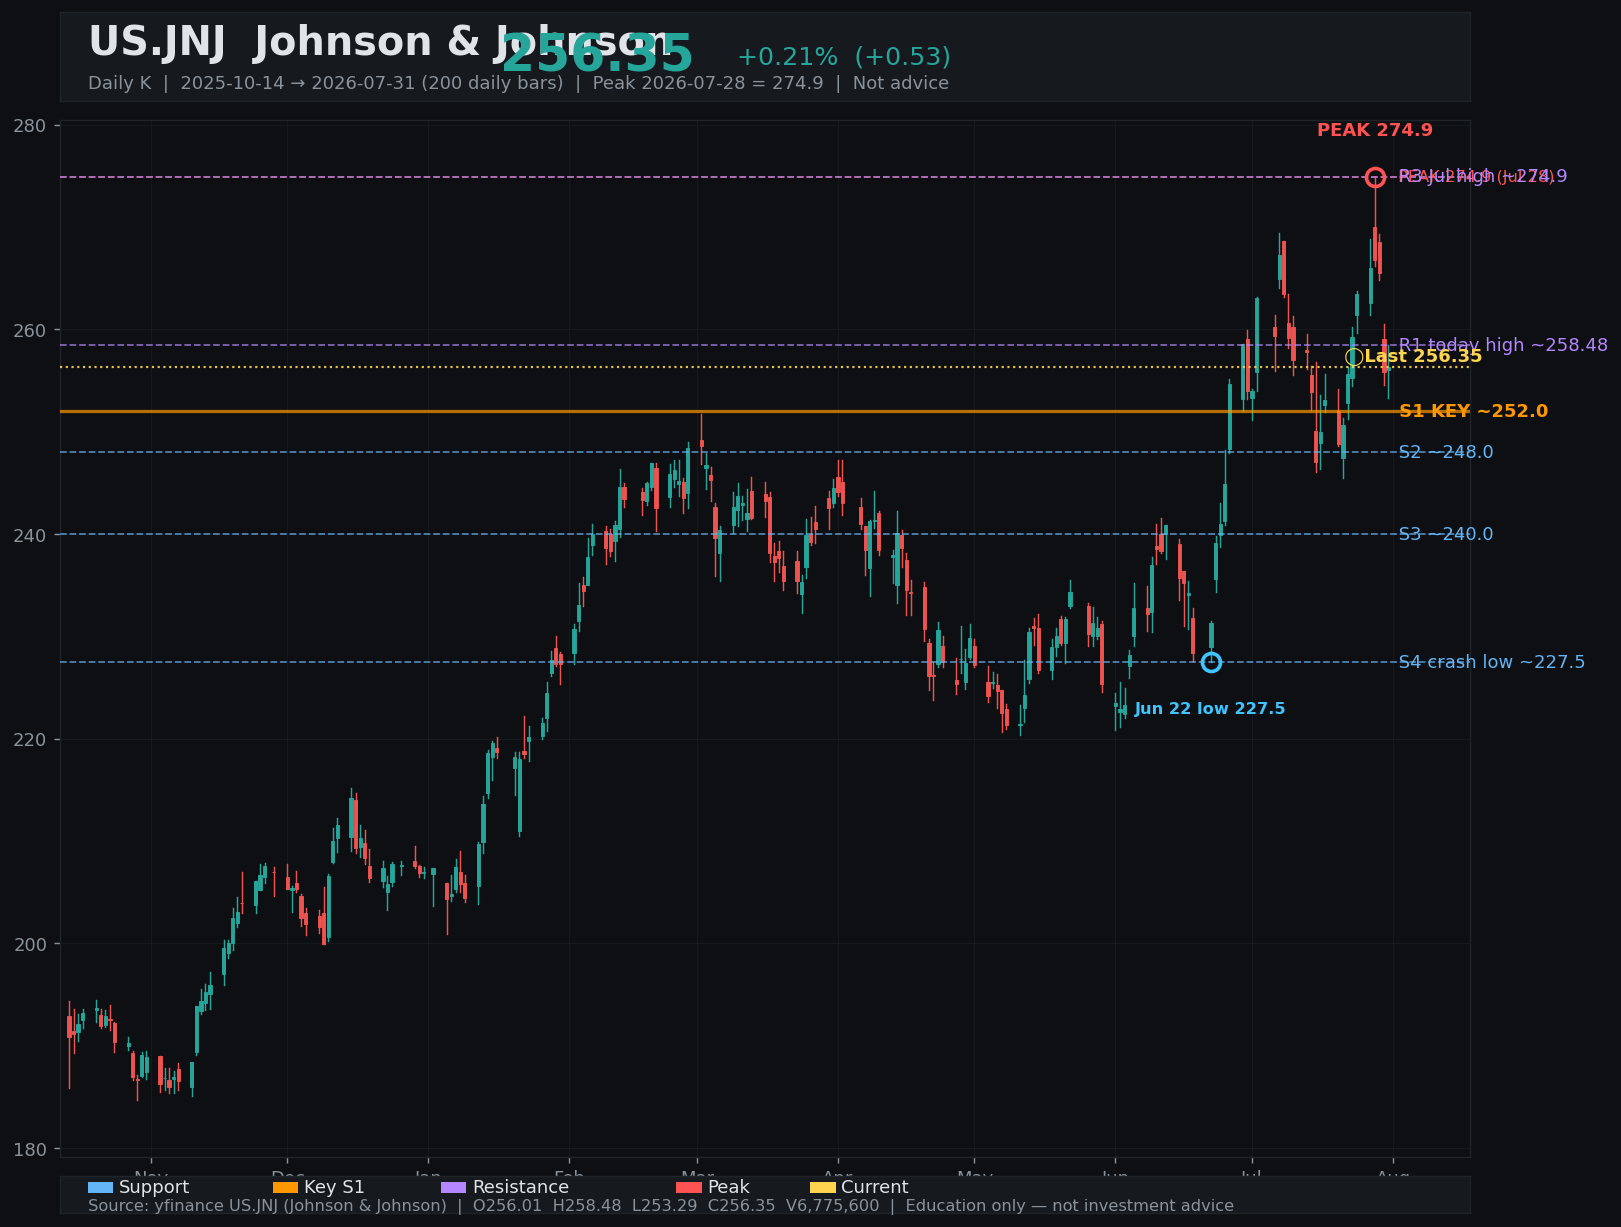Screen dimensions: 1621x1227
Task: Click the 'Peak' legend label
Action: click(x=729, y=1187)
